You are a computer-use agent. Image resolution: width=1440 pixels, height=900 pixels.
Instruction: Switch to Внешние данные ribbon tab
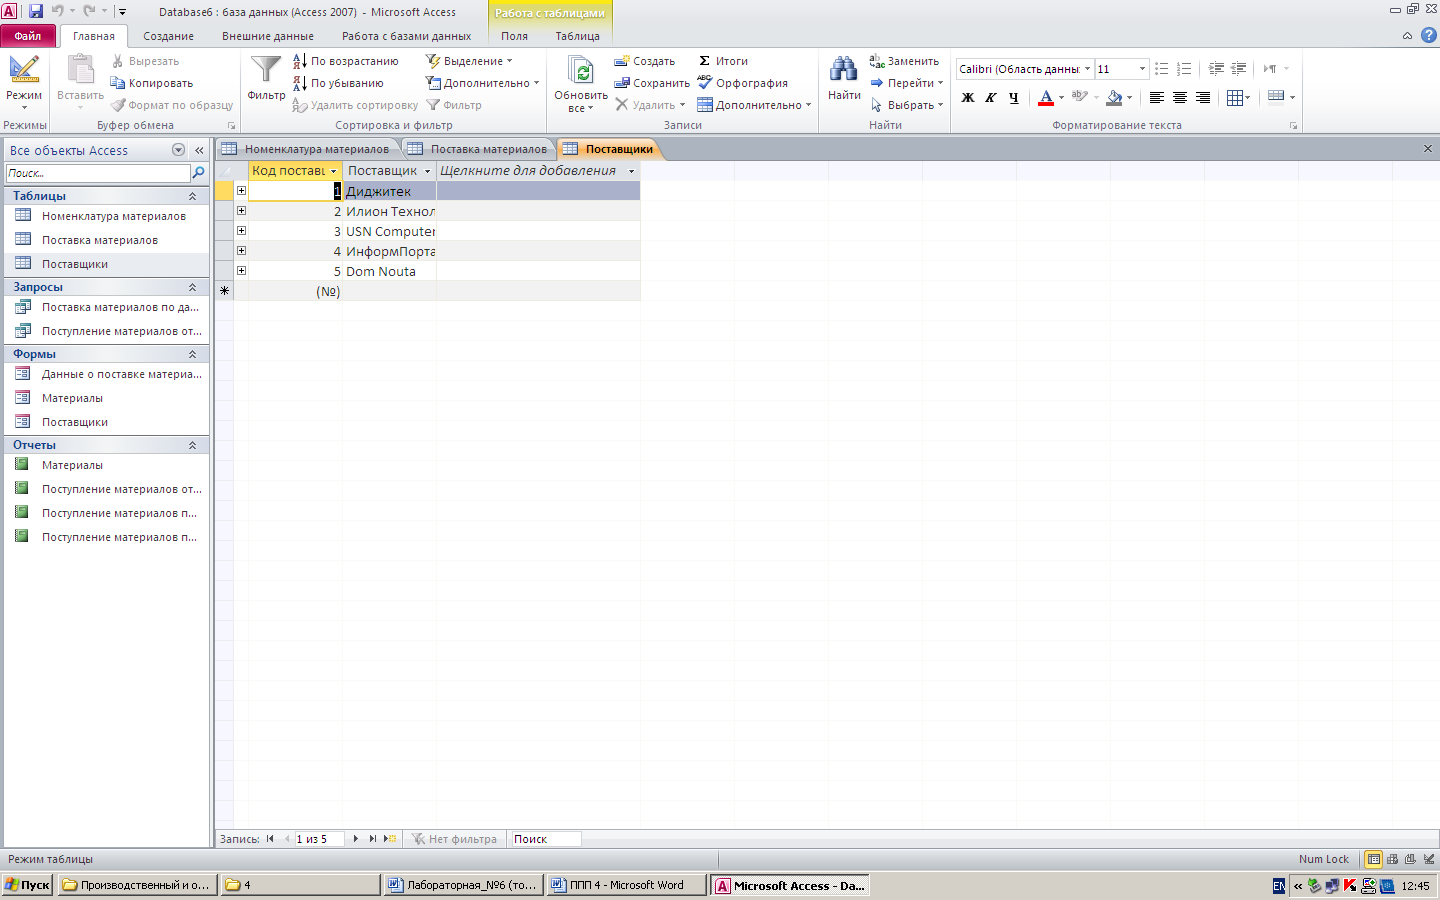point(268,36)
